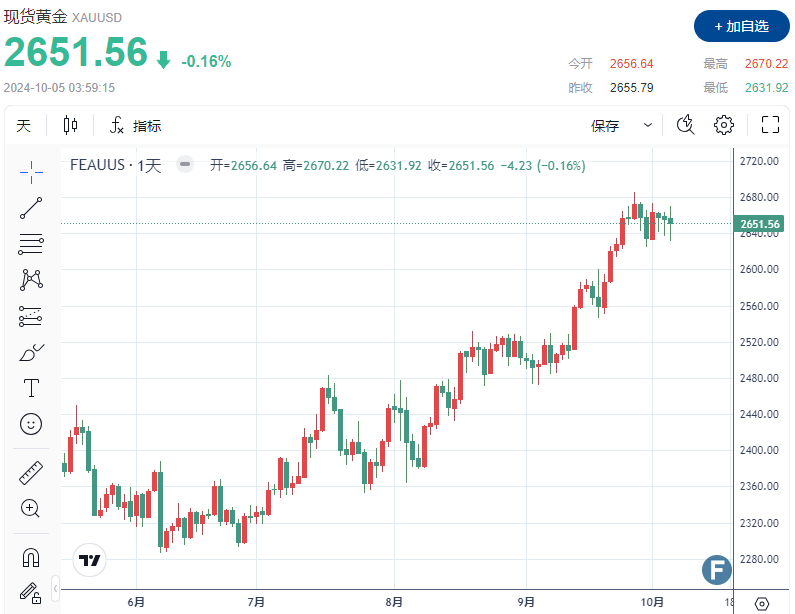Select the crosshair cursor tool
Viewport: 795px width, 614px height.
click(31, 172)
